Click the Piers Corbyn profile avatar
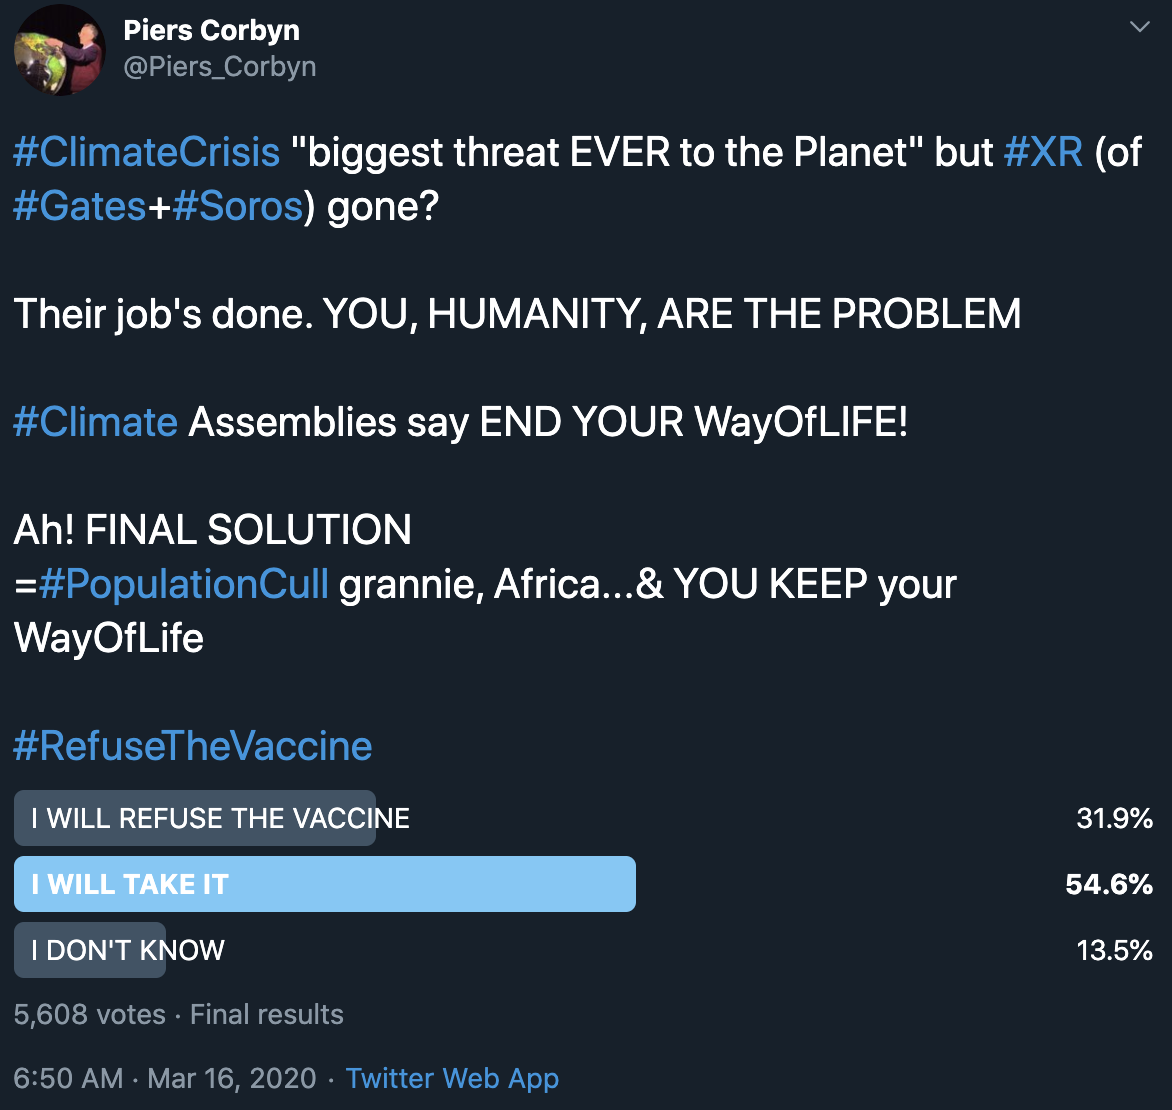This screenshot has height=1110, width=1172. tap(60, 49)
